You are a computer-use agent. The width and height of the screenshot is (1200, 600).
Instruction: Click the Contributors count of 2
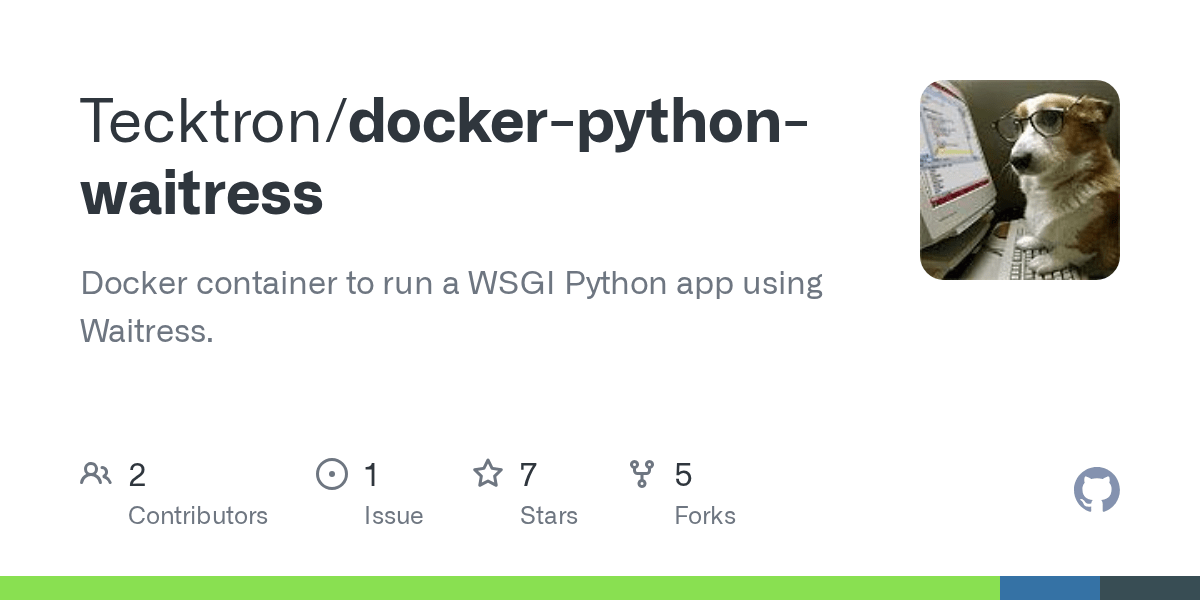(x=137, y=475)
